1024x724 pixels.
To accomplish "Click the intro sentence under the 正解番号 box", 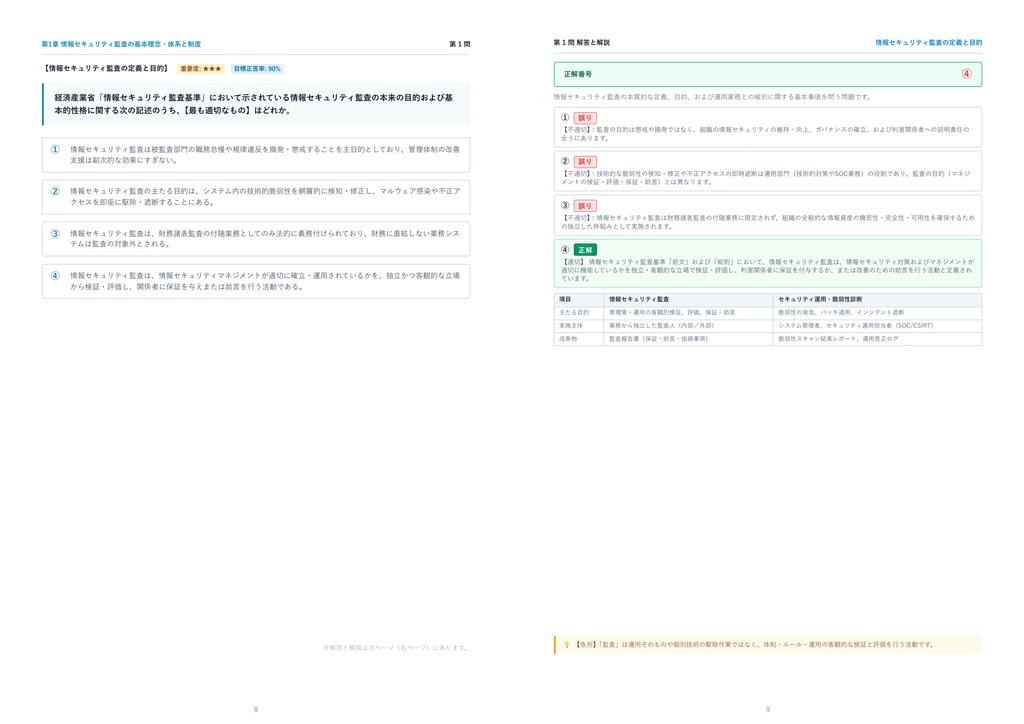I will [x=712, y=97].
